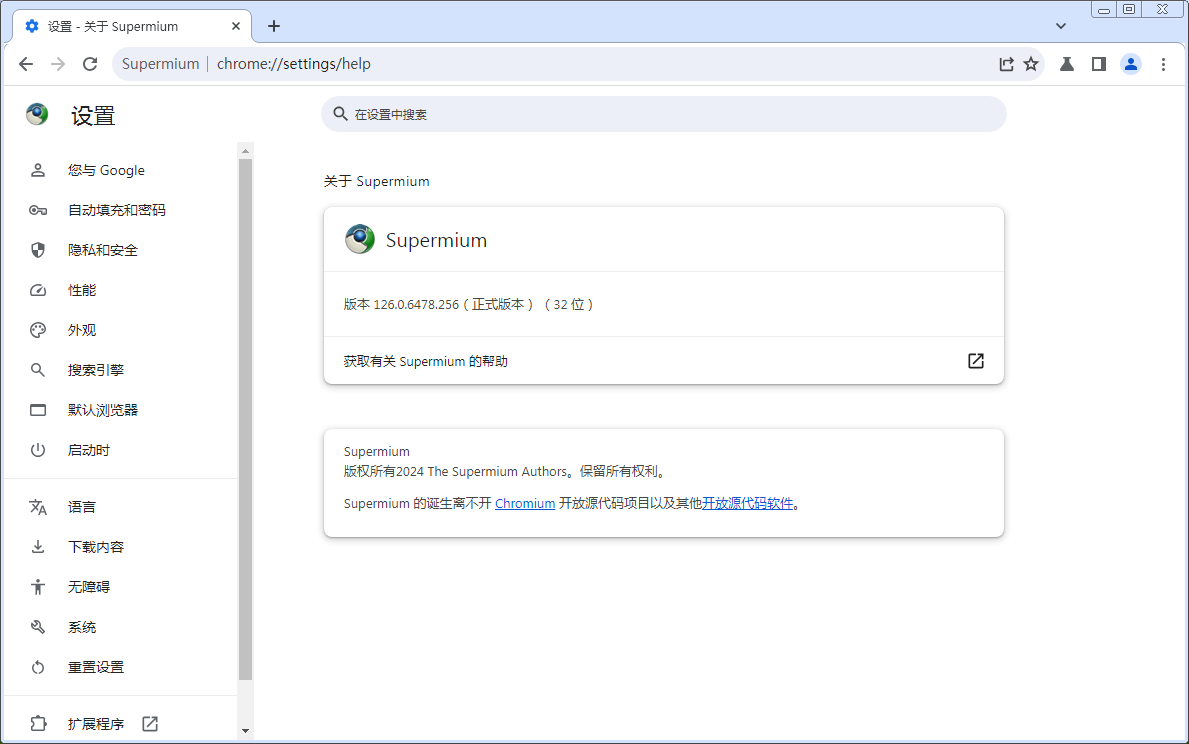Click the 关于 Supermium heading
Screen dimensions: 1189x744
point(377,181)
